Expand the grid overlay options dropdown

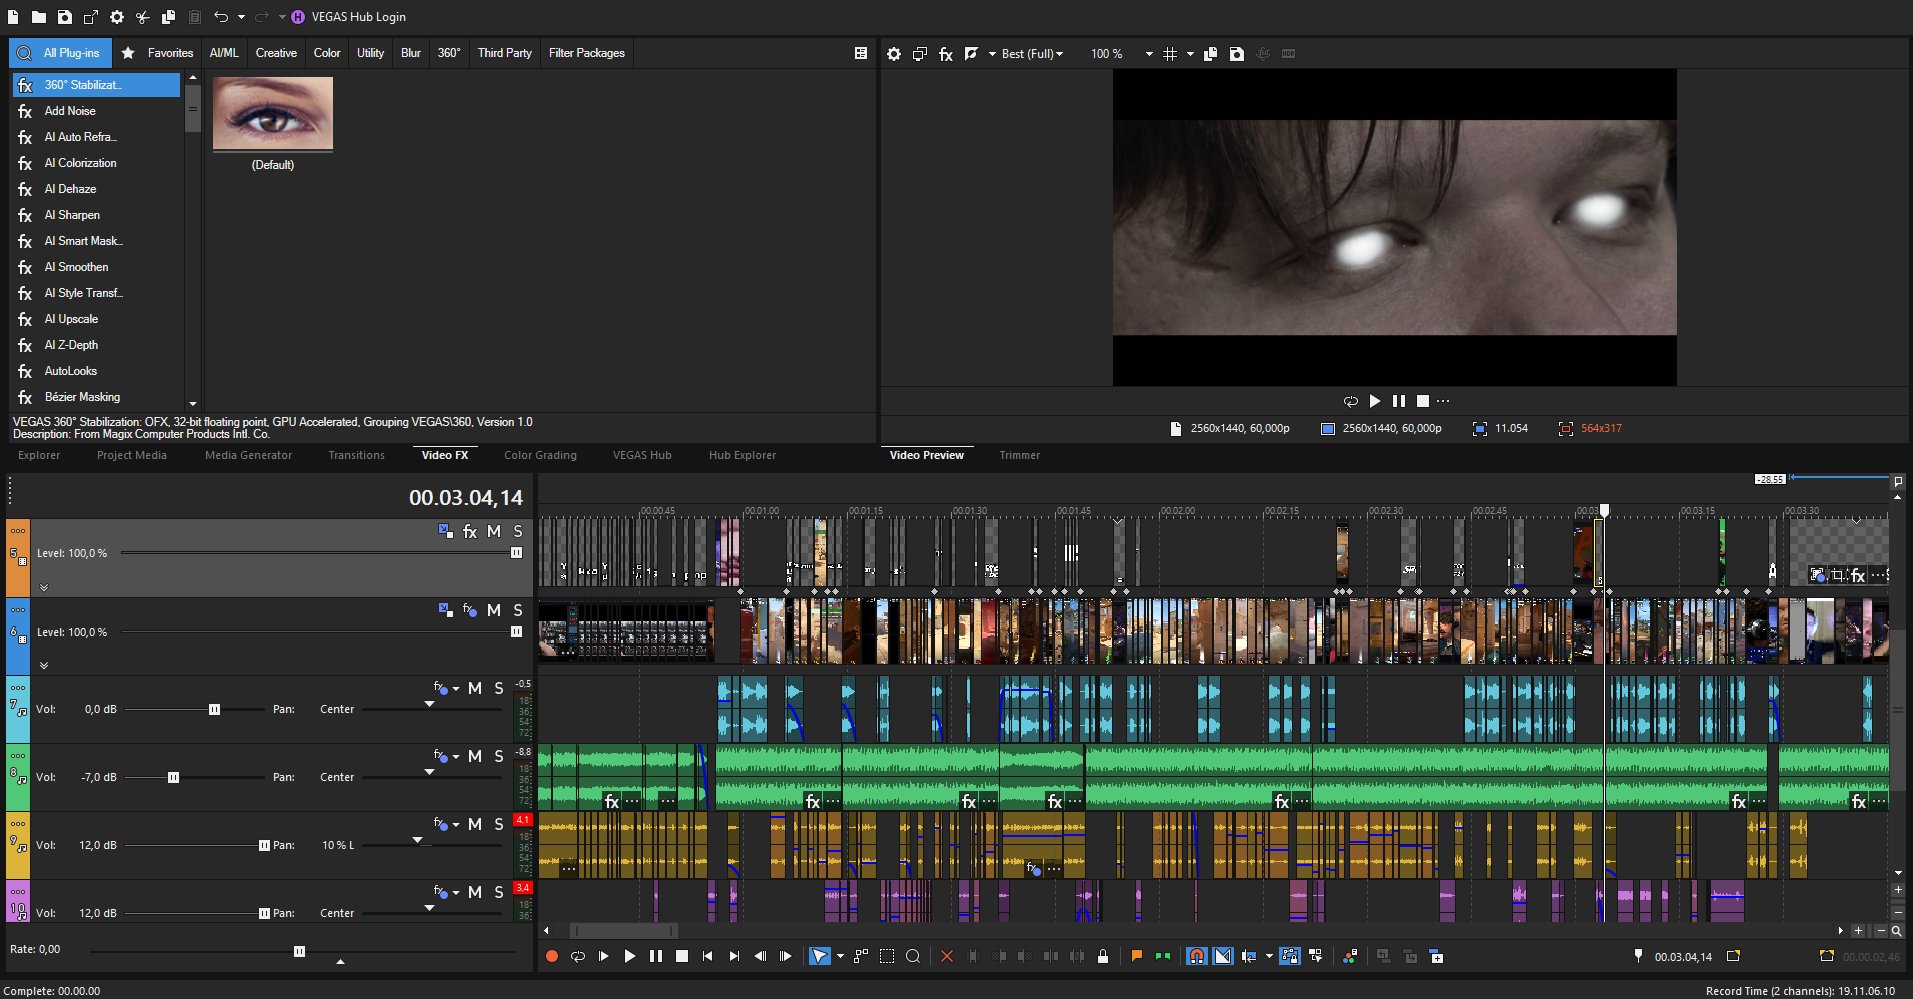(x=1190, y=54)
